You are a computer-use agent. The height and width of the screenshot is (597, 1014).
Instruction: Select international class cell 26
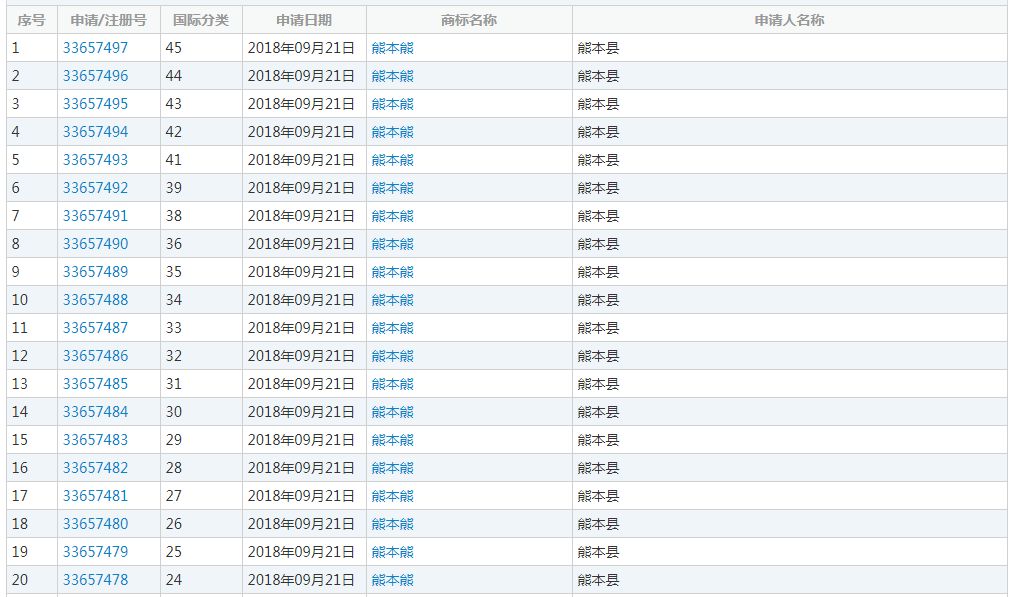[x=201, y=524]
